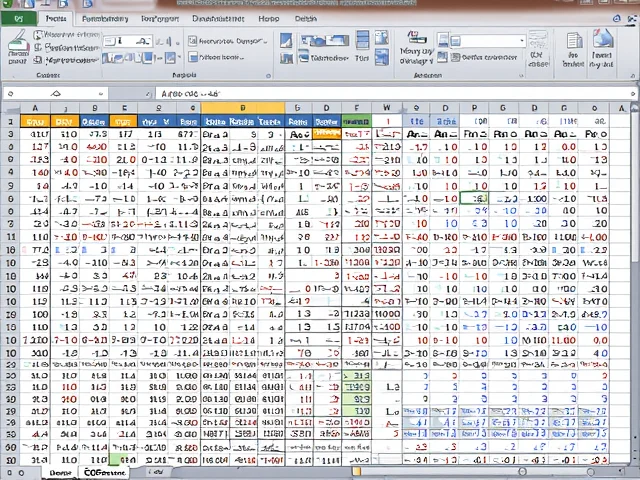Click the large icon at ribbon far right

pyautogui.click(x=602, y=45)
